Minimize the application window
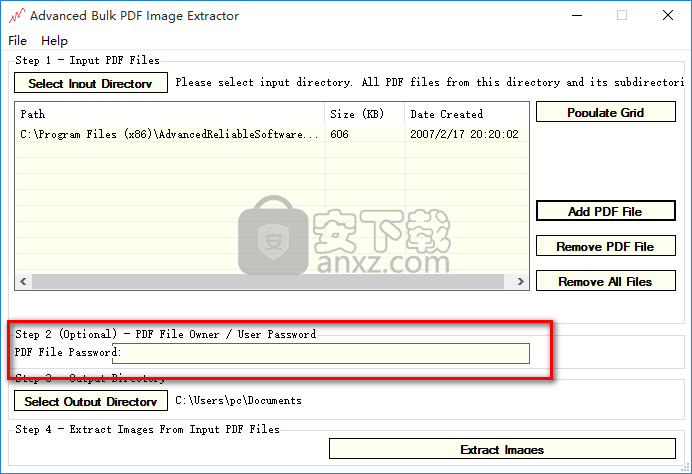692x474 pixels. 577,15
